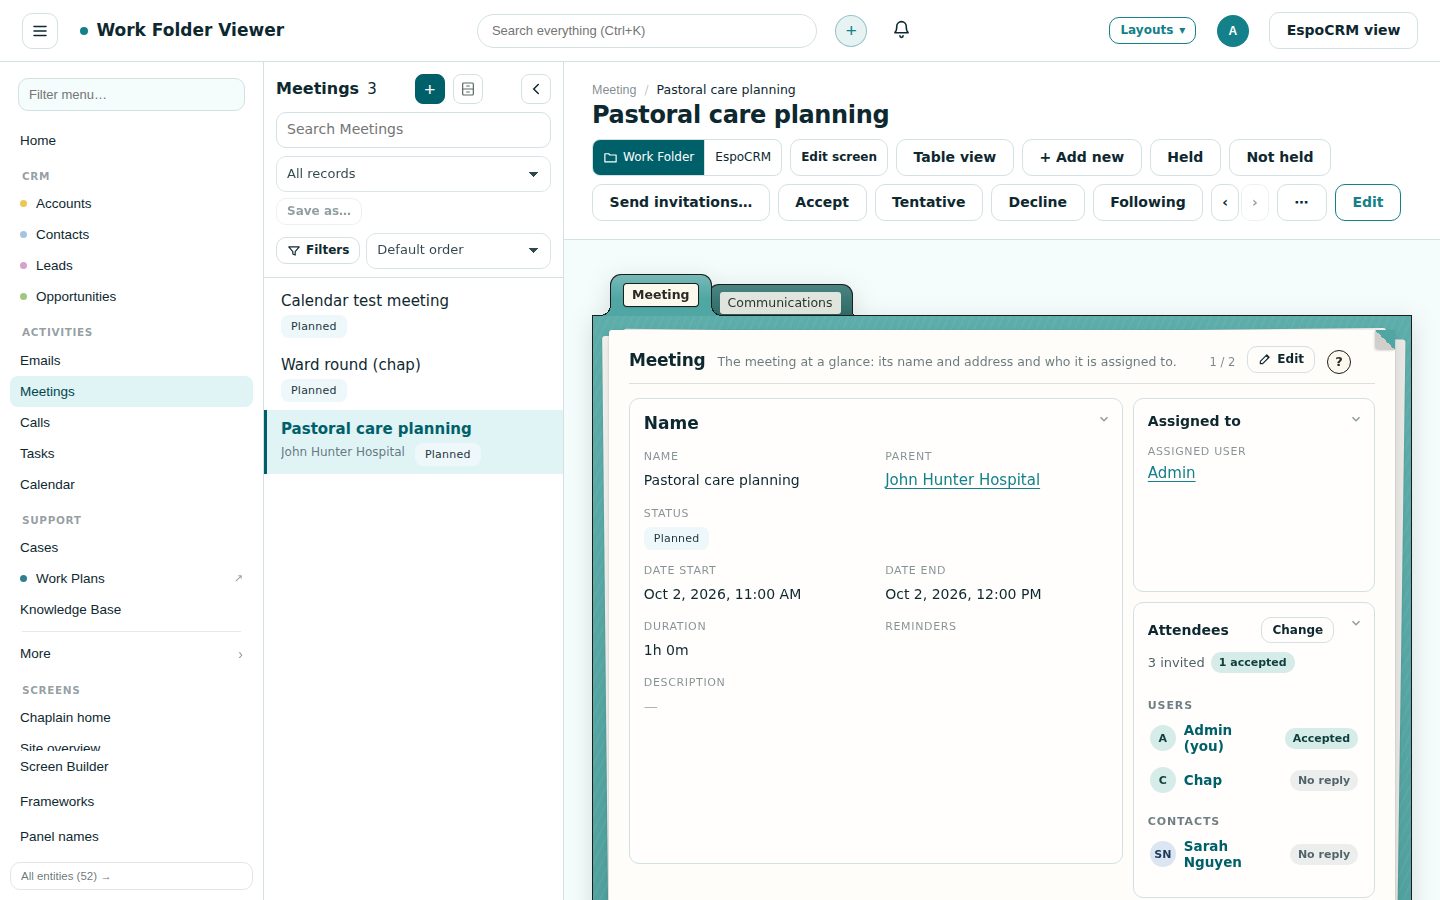Select the Meeting tab
This screenshot has width=1440, height=900.
click(660, 295)
